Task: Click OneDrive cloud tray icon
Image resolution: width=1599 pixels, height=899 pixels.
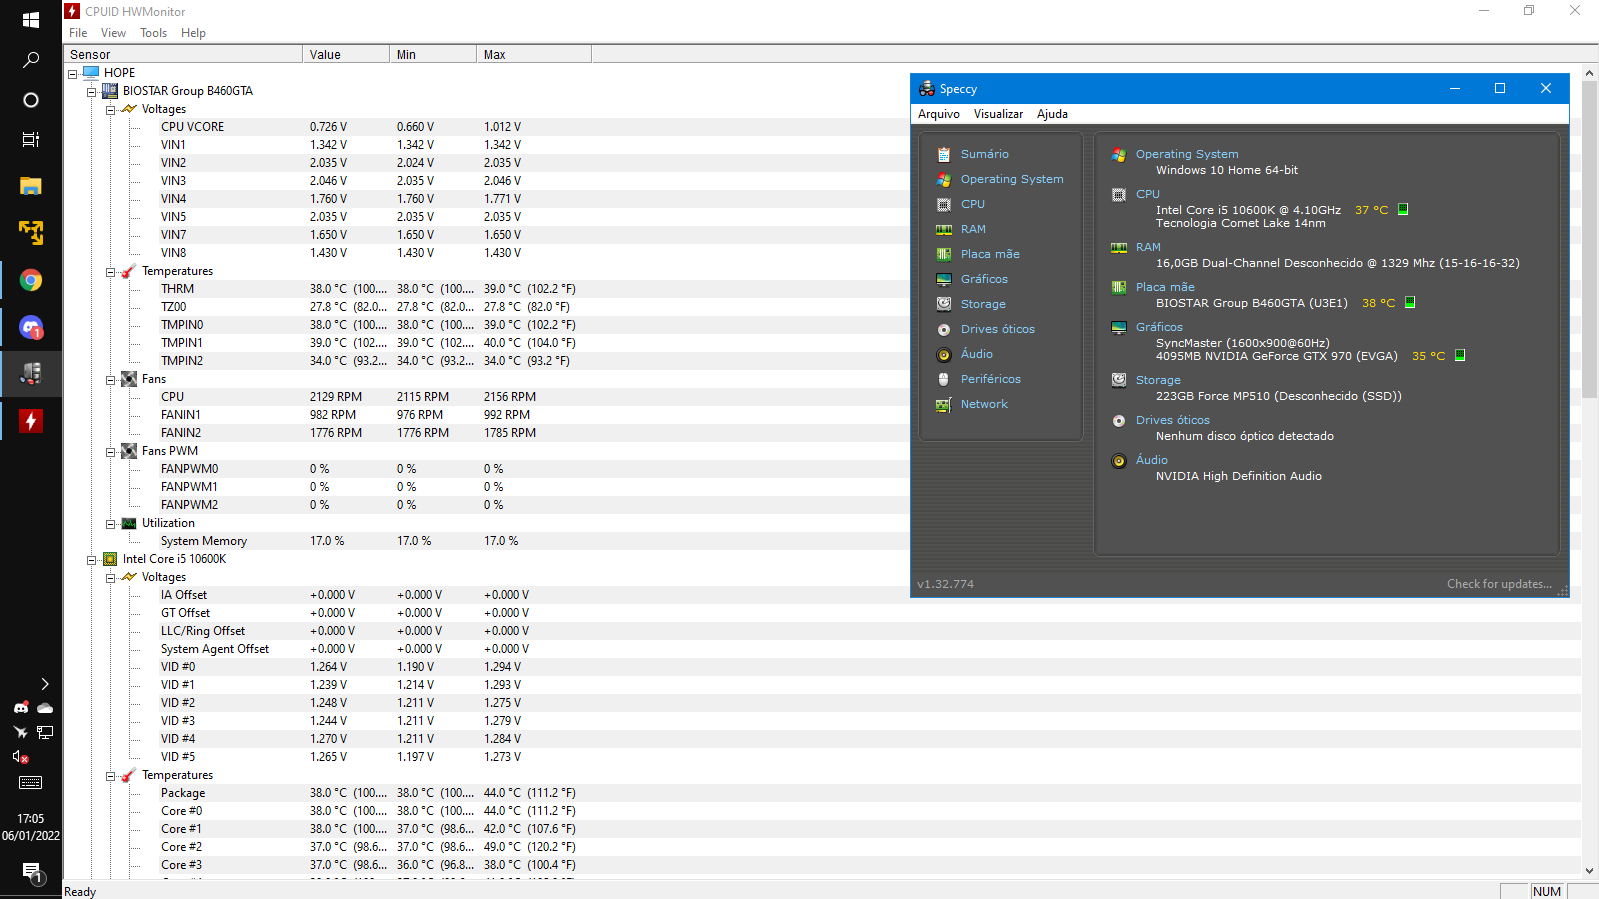Action: (x=45, y=708)
